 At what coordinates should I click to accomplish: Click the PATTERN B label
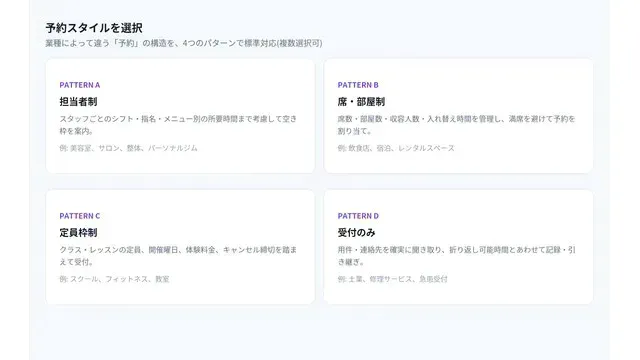pyautogui.click(x=358, y=85)
